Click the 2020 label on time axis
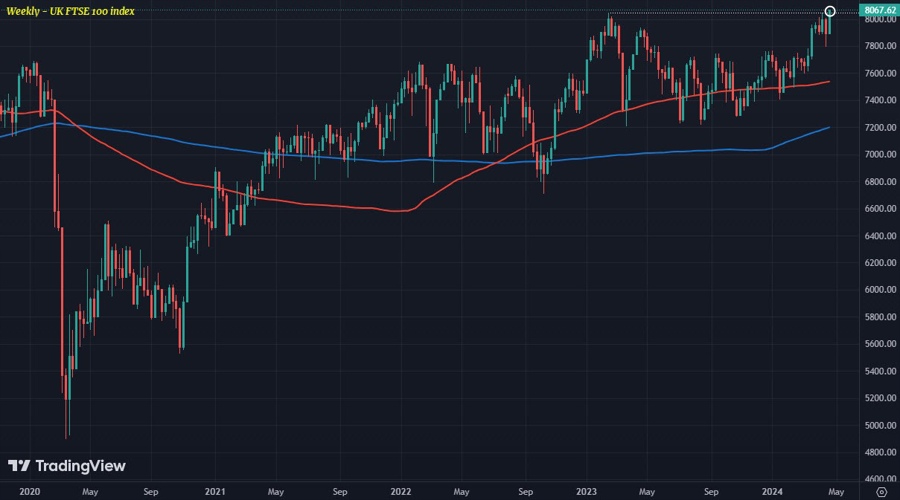 click(29, 492)
